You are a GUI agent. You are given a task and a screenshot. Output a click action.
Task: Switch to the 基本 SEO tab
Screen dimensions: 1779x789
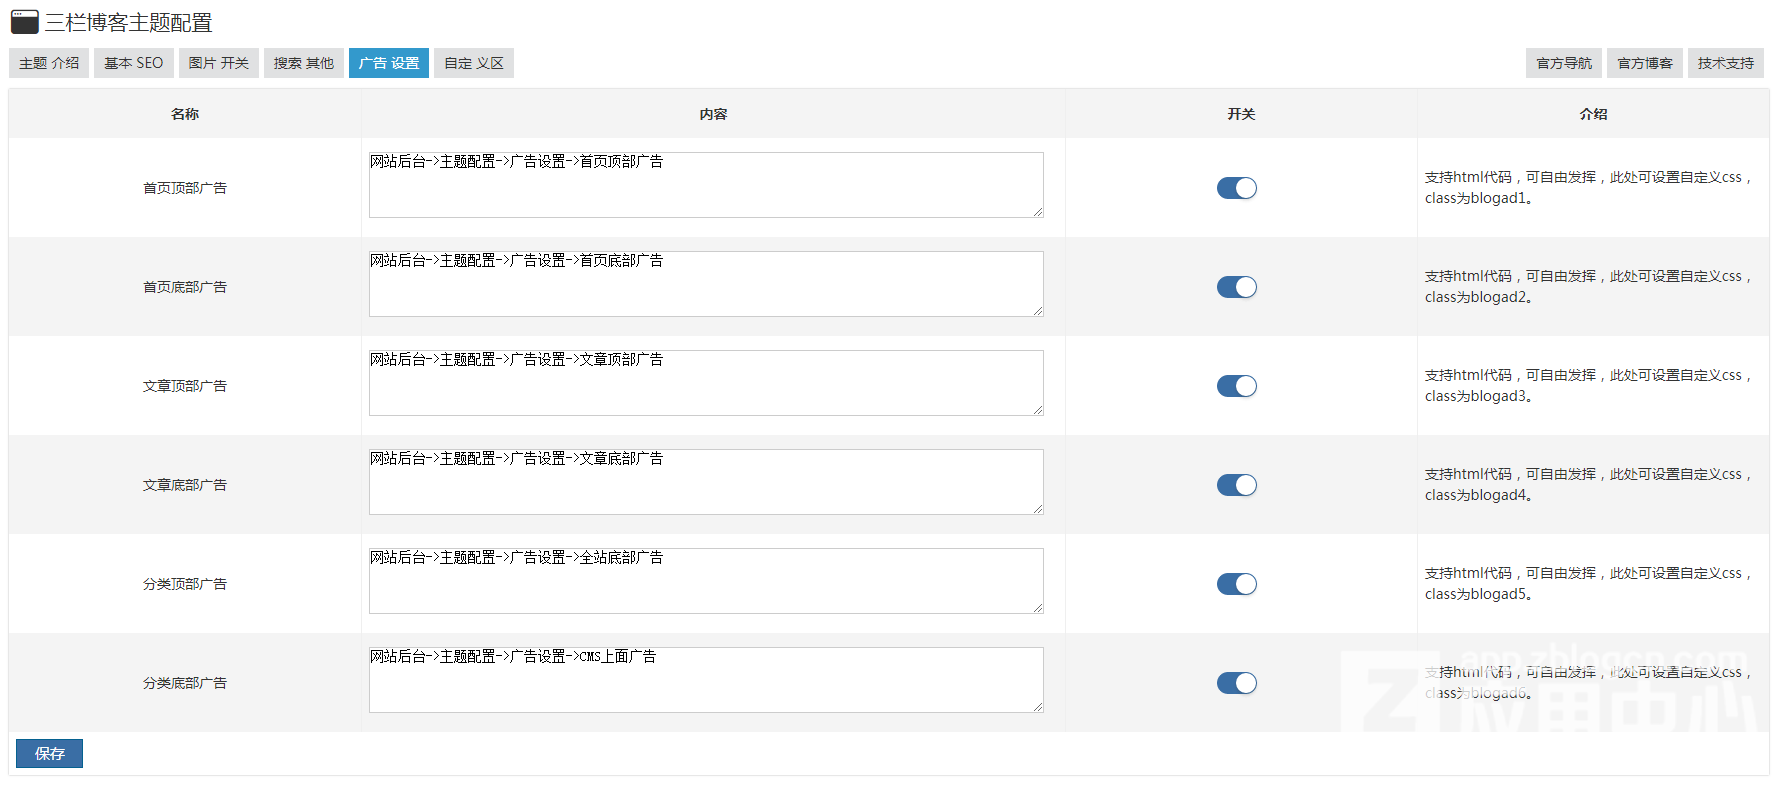tap(134, 63)
